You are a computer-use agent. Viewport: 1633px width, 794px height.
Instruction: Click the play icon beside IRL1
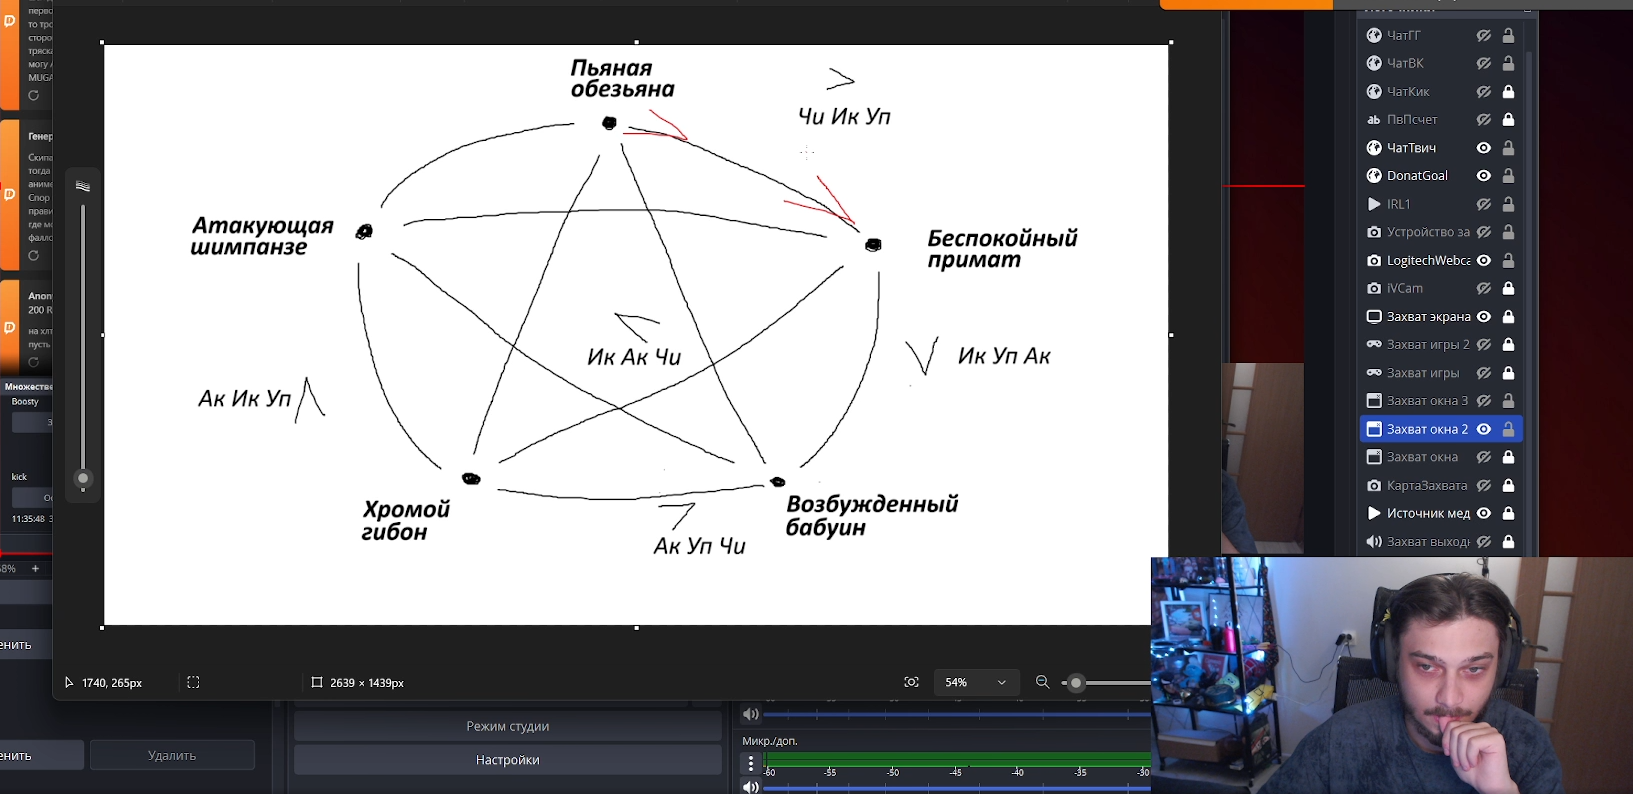pos(1374,204)
